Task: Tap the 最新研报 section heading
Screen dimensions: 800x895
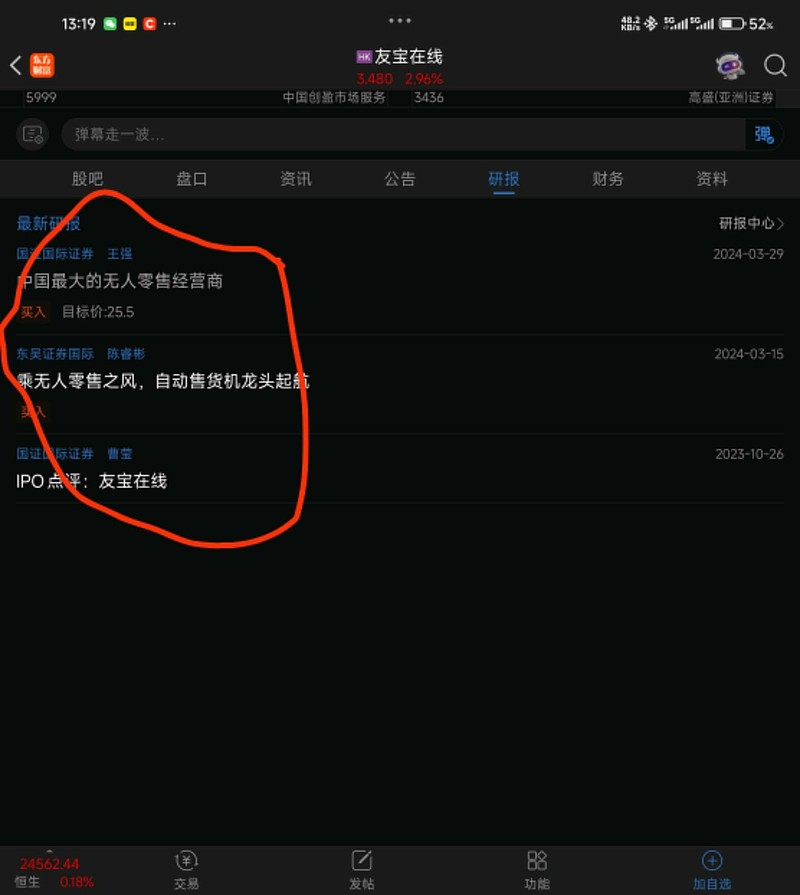Action: tap(49, 223)
